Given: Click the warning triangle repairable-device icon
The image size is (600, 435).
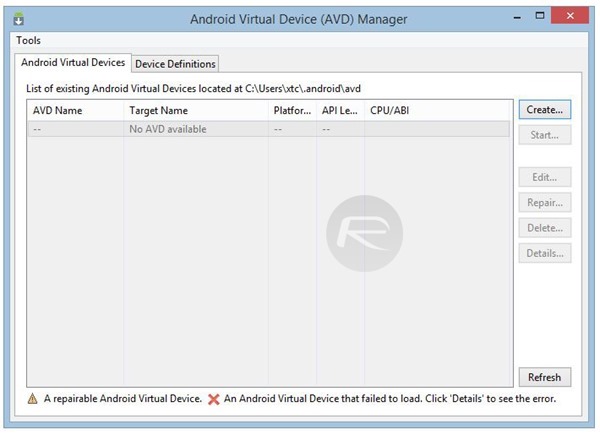Looking at the screenshot, I should (33, 399).
